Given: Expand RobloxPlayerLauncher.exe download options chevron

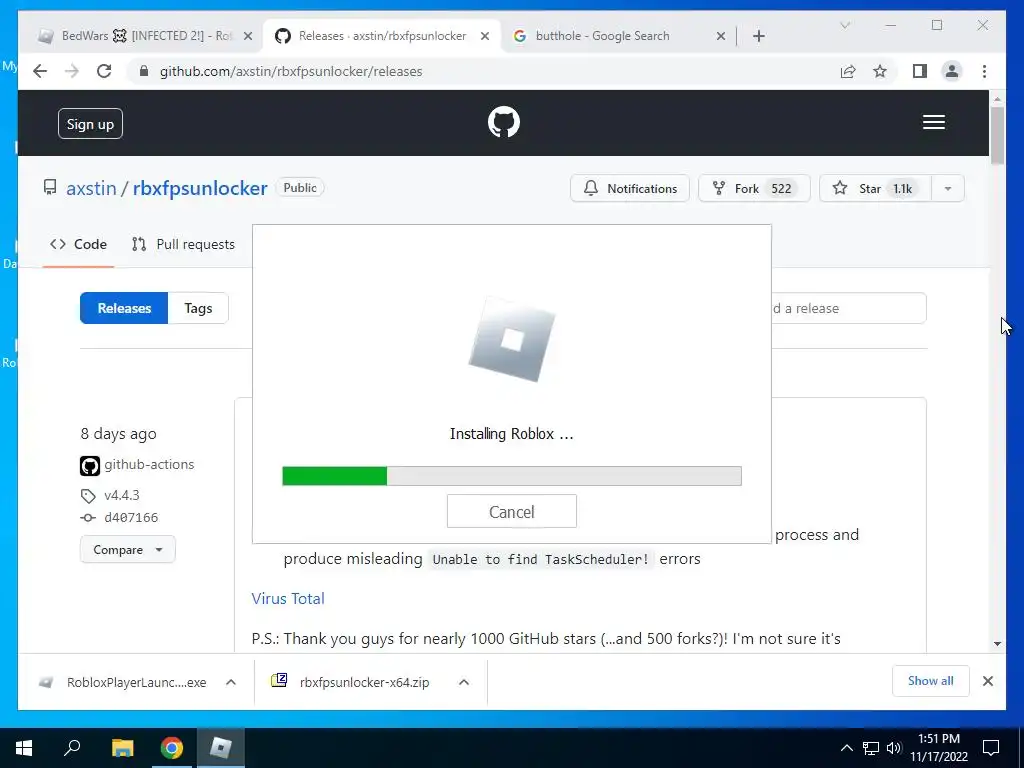Looking at the screenshot, I should (x=231, y=682).
